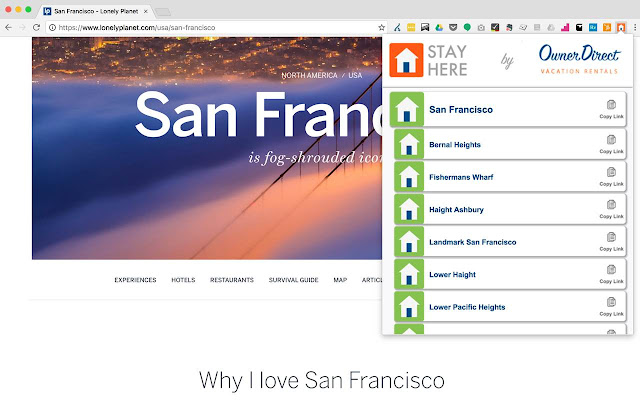The height and width of the screenshot is (400, 640).
Task: Open San Francisco rentals link
Action: click(461, 109)
